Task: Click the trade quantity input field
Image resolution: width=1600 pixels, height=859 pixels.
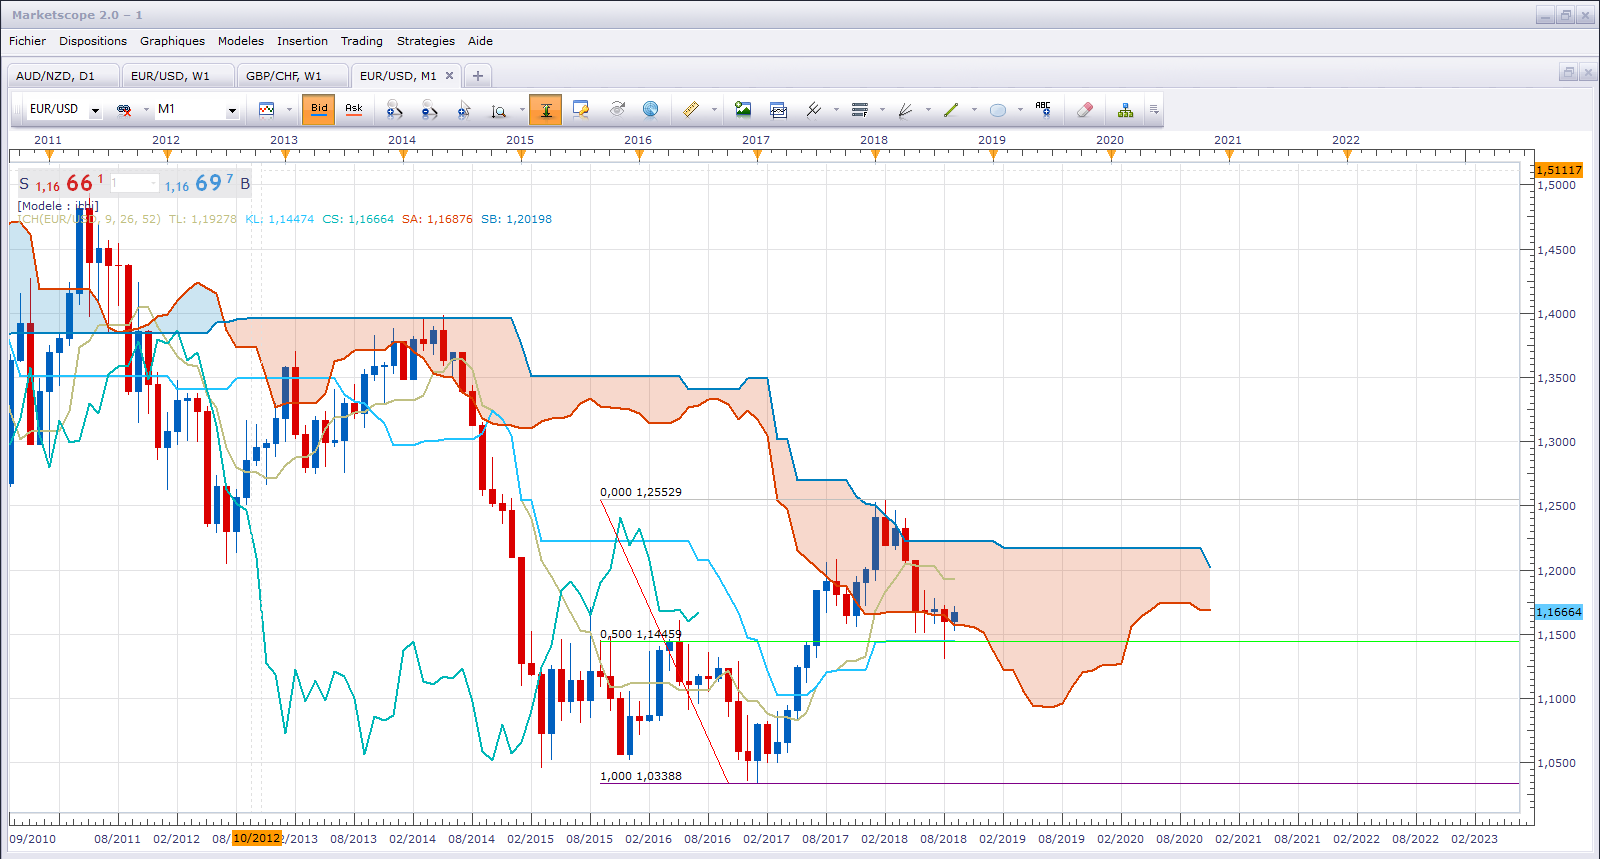Action: (134, 183)
